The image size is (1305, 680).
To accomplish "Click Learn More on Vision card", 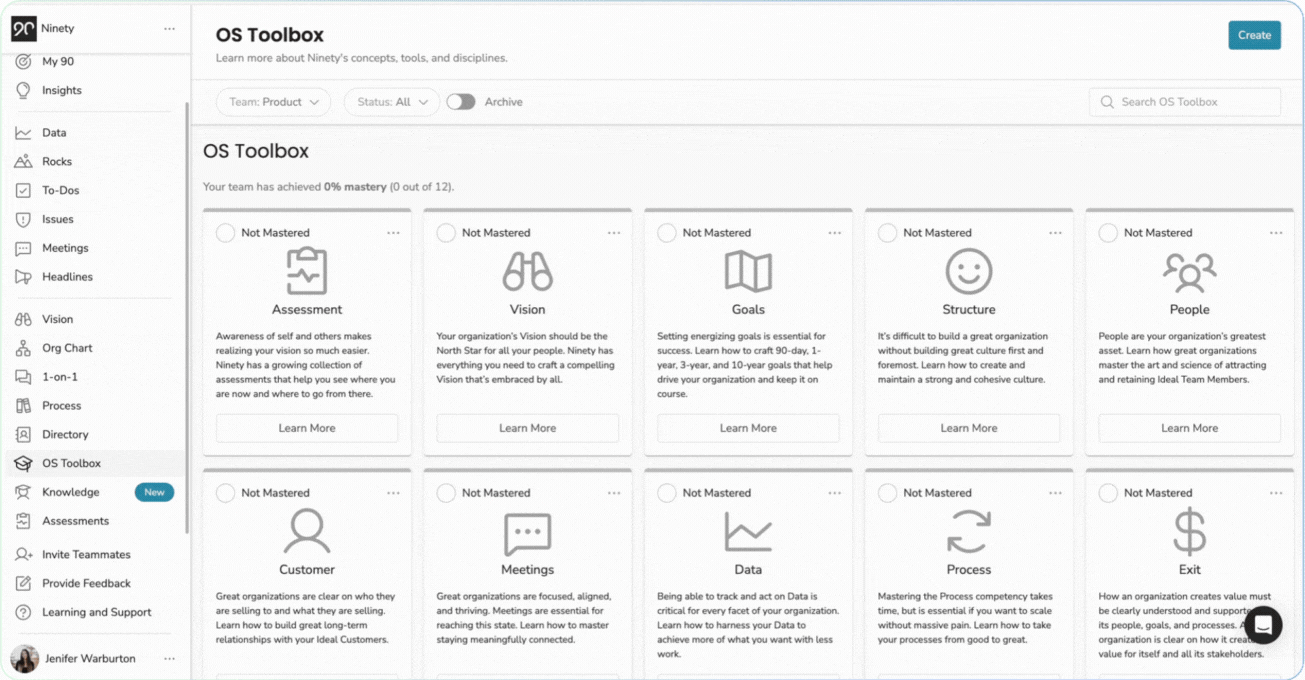I will pyautogui.click(x=527, y=428).
